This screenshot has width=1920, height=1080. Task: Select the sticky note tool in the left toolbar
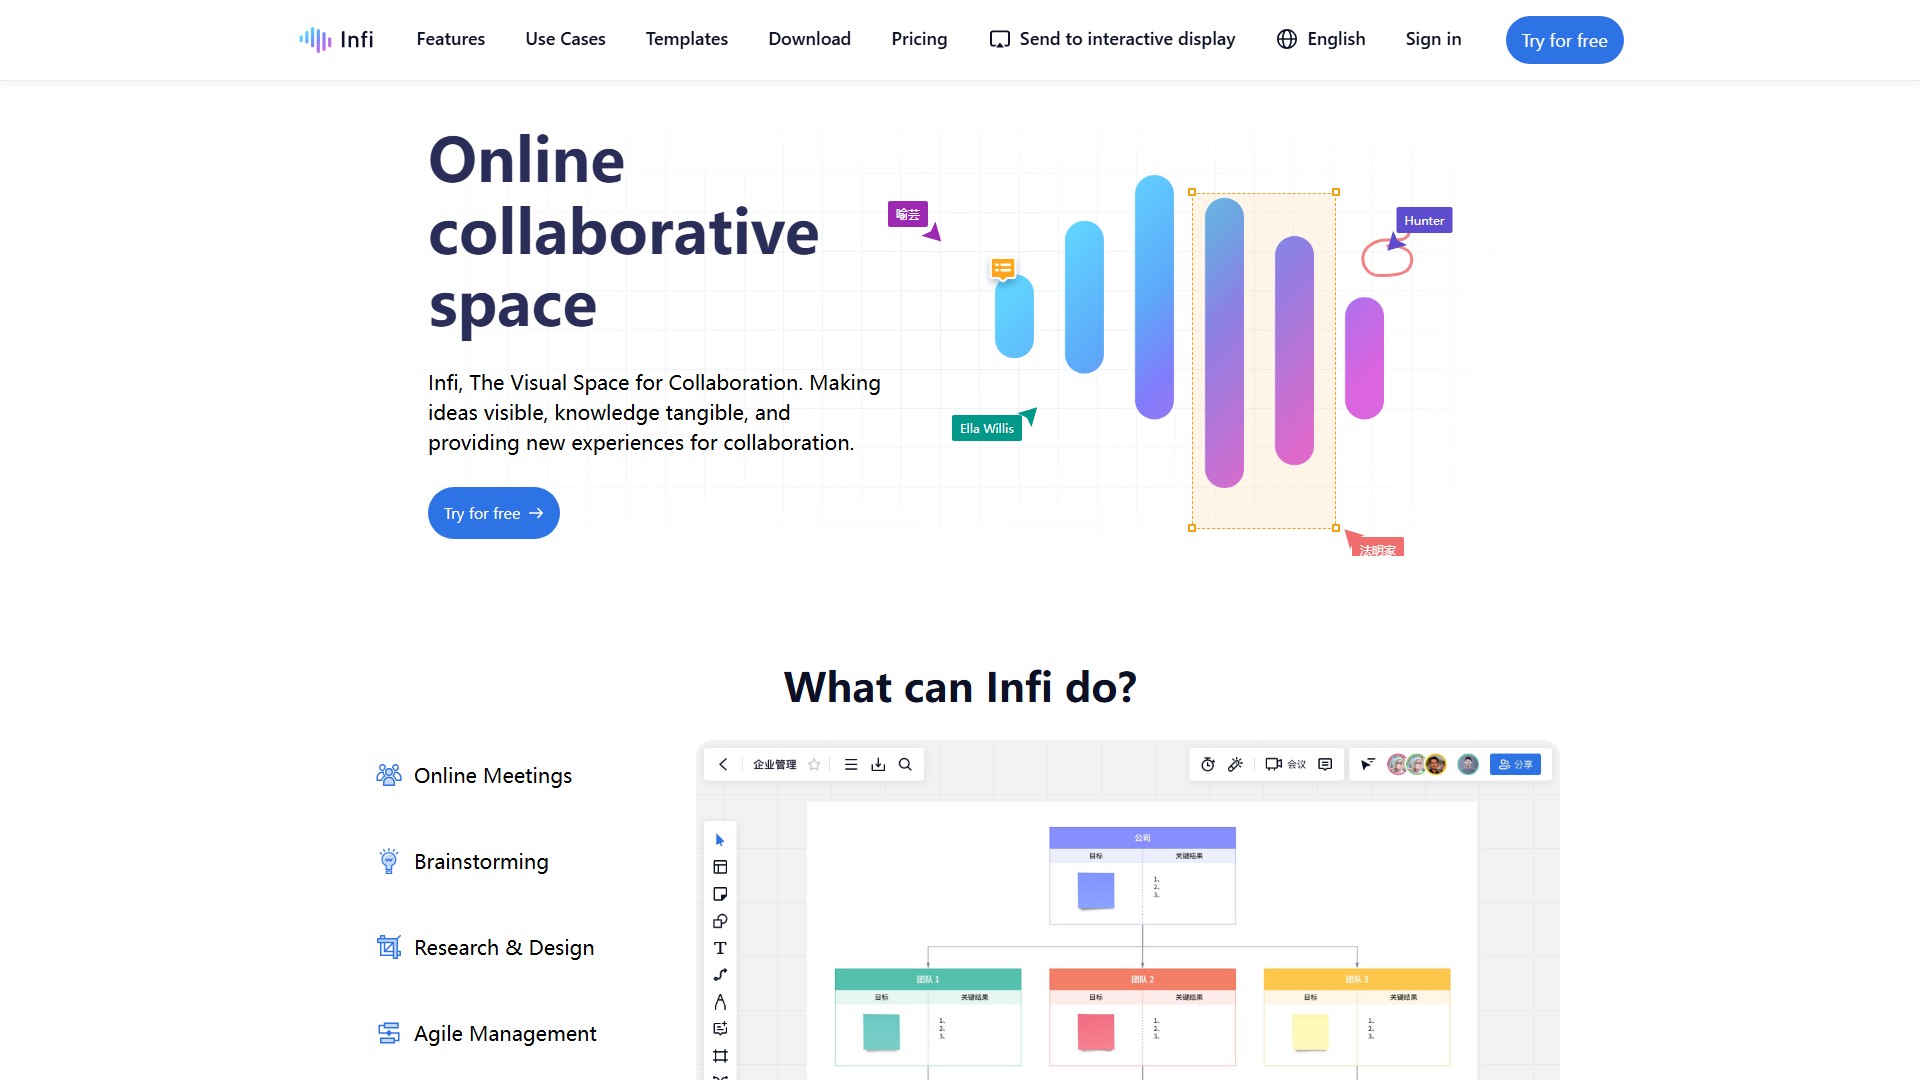720,894
